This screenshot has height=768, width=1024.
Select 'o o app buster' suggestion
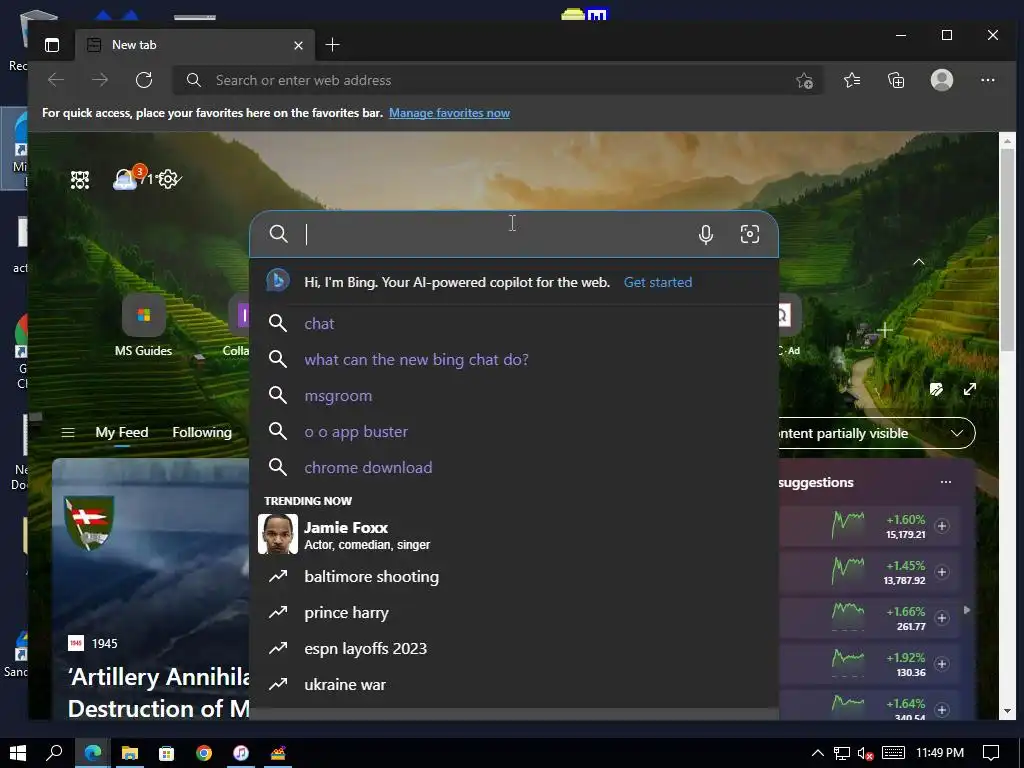(x=514, y=431)
